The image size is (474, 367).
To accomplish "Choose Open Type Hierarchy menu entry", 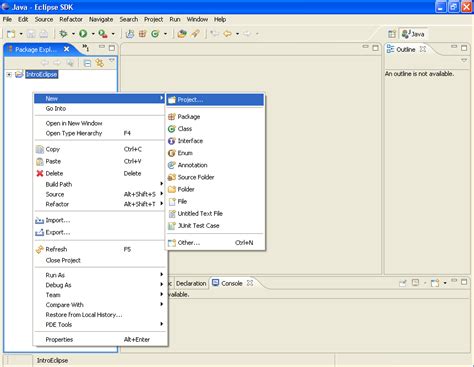I will (x=100, y=133).
